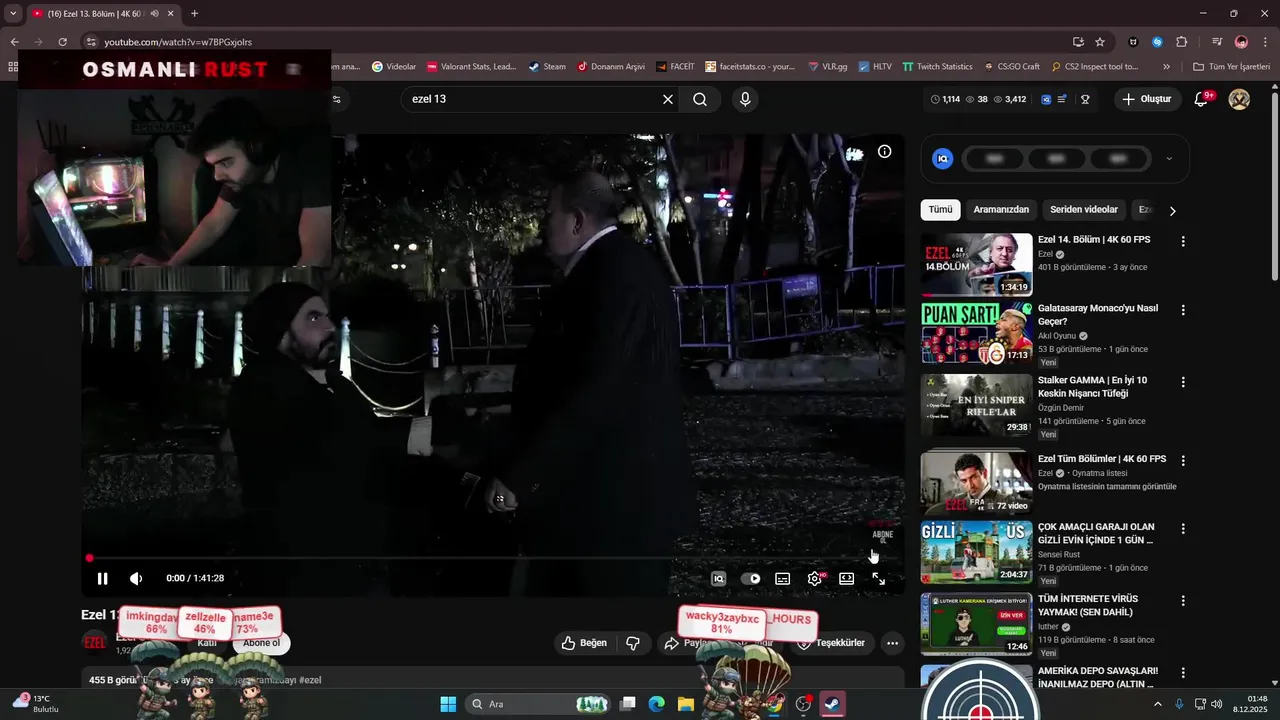
Task: Open player settings gear
Action: [x=815, y=578]
